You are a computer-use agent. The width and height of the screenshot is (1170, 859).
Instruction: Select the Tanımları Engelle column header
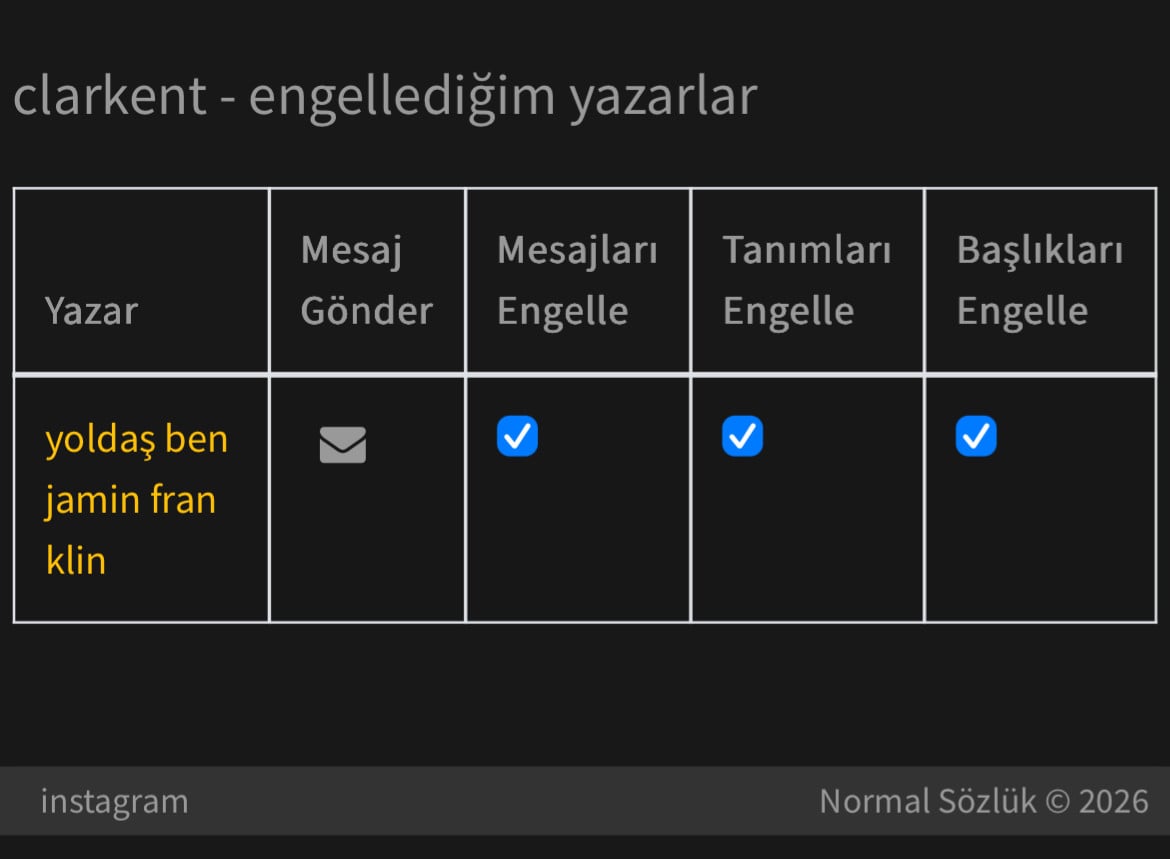pos(806,281)
